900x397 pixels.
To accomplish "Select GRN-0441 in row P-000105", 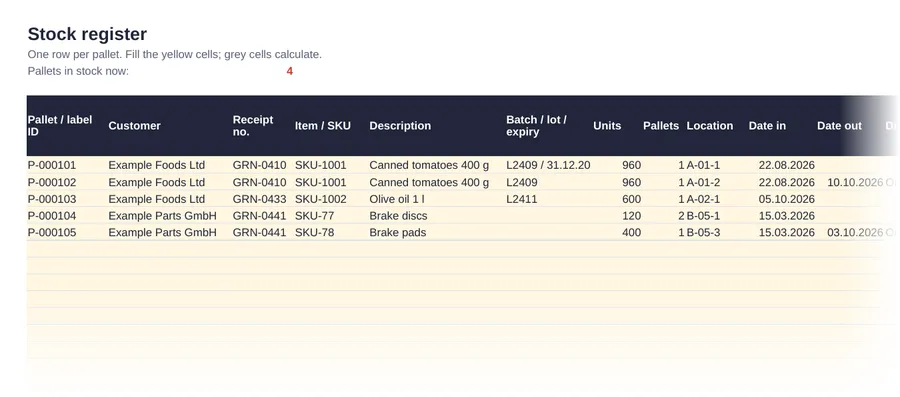I will 259,232.
